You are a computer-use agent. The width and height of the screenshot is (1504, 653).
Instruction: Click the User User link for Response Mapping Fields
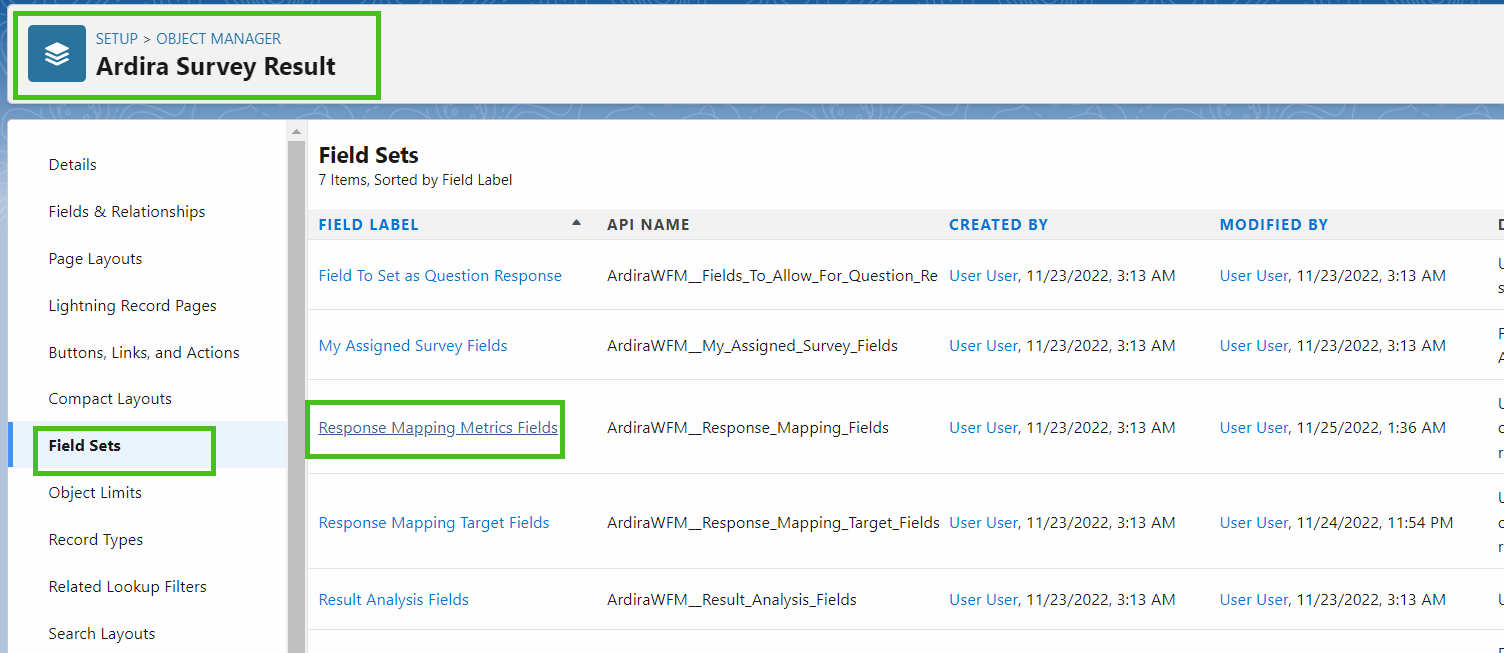(983, 427)
